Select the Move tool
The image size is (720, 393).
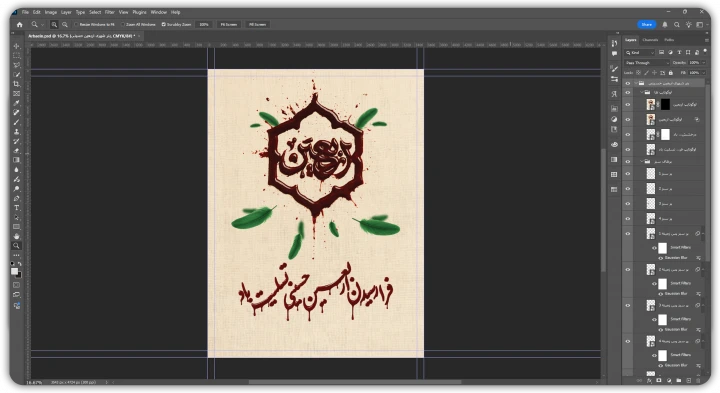17,46
